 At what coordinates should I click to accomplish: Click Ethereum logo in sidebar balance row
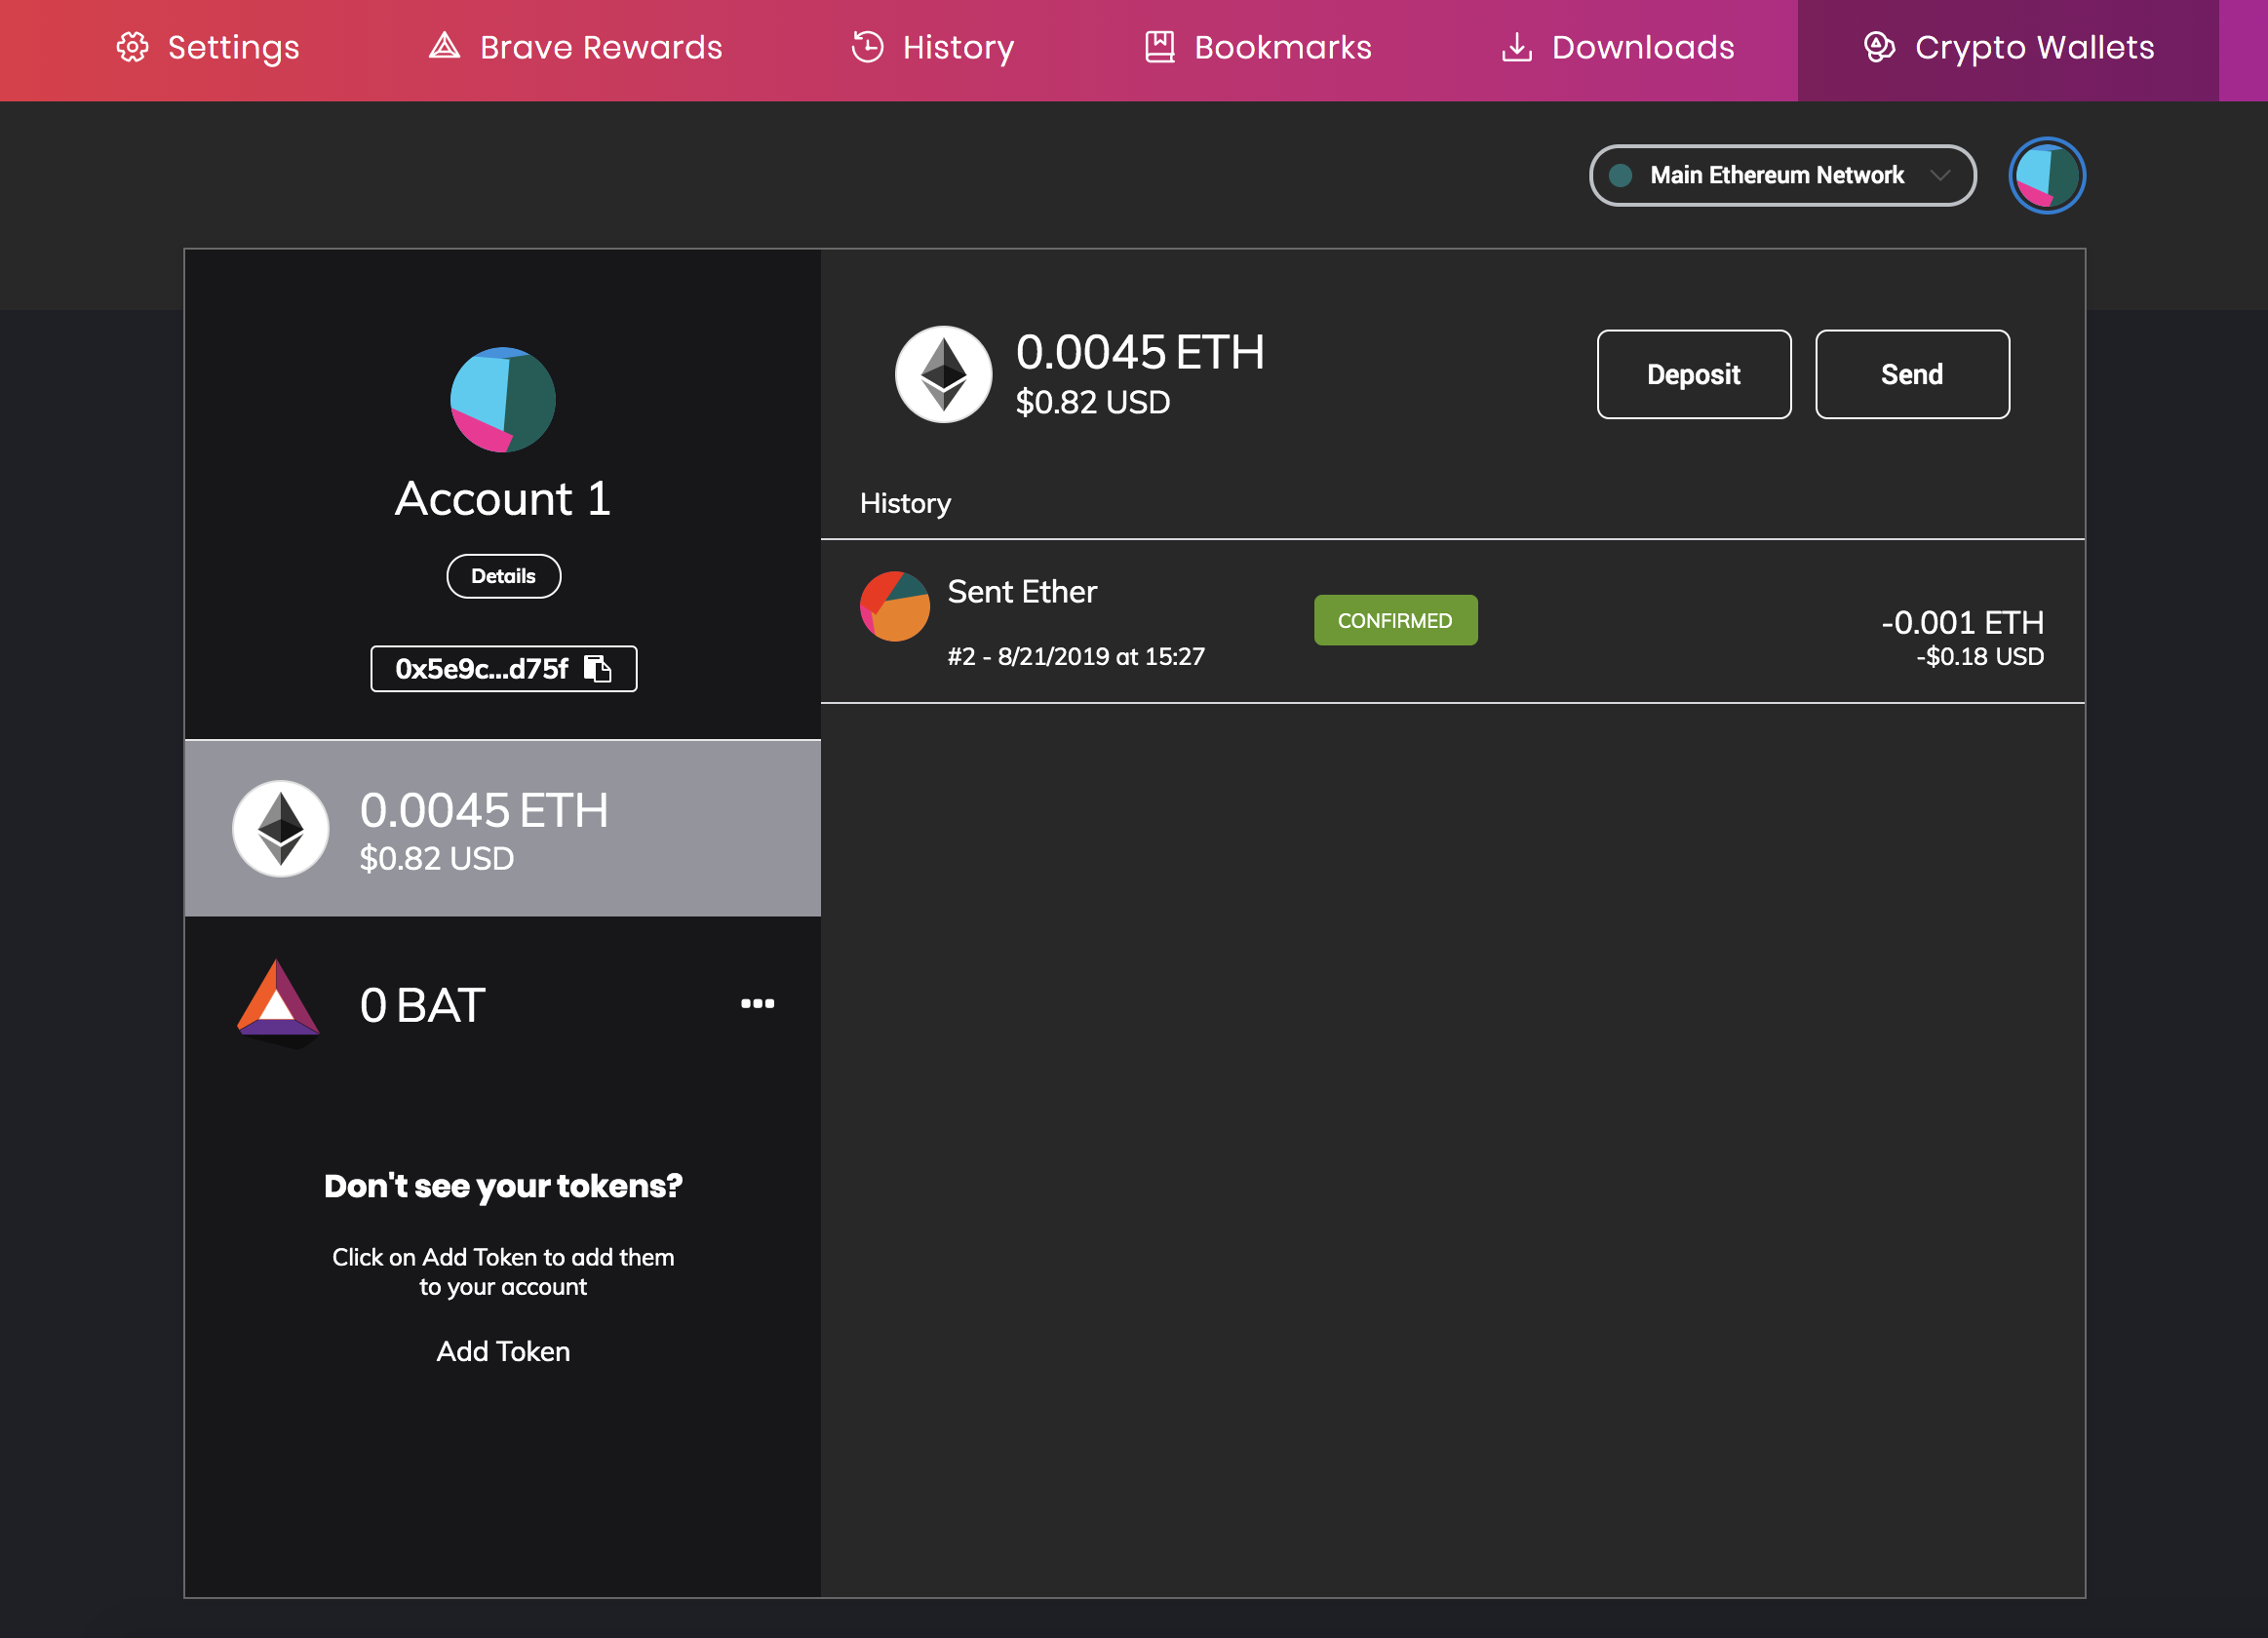(x=281, y=829)
